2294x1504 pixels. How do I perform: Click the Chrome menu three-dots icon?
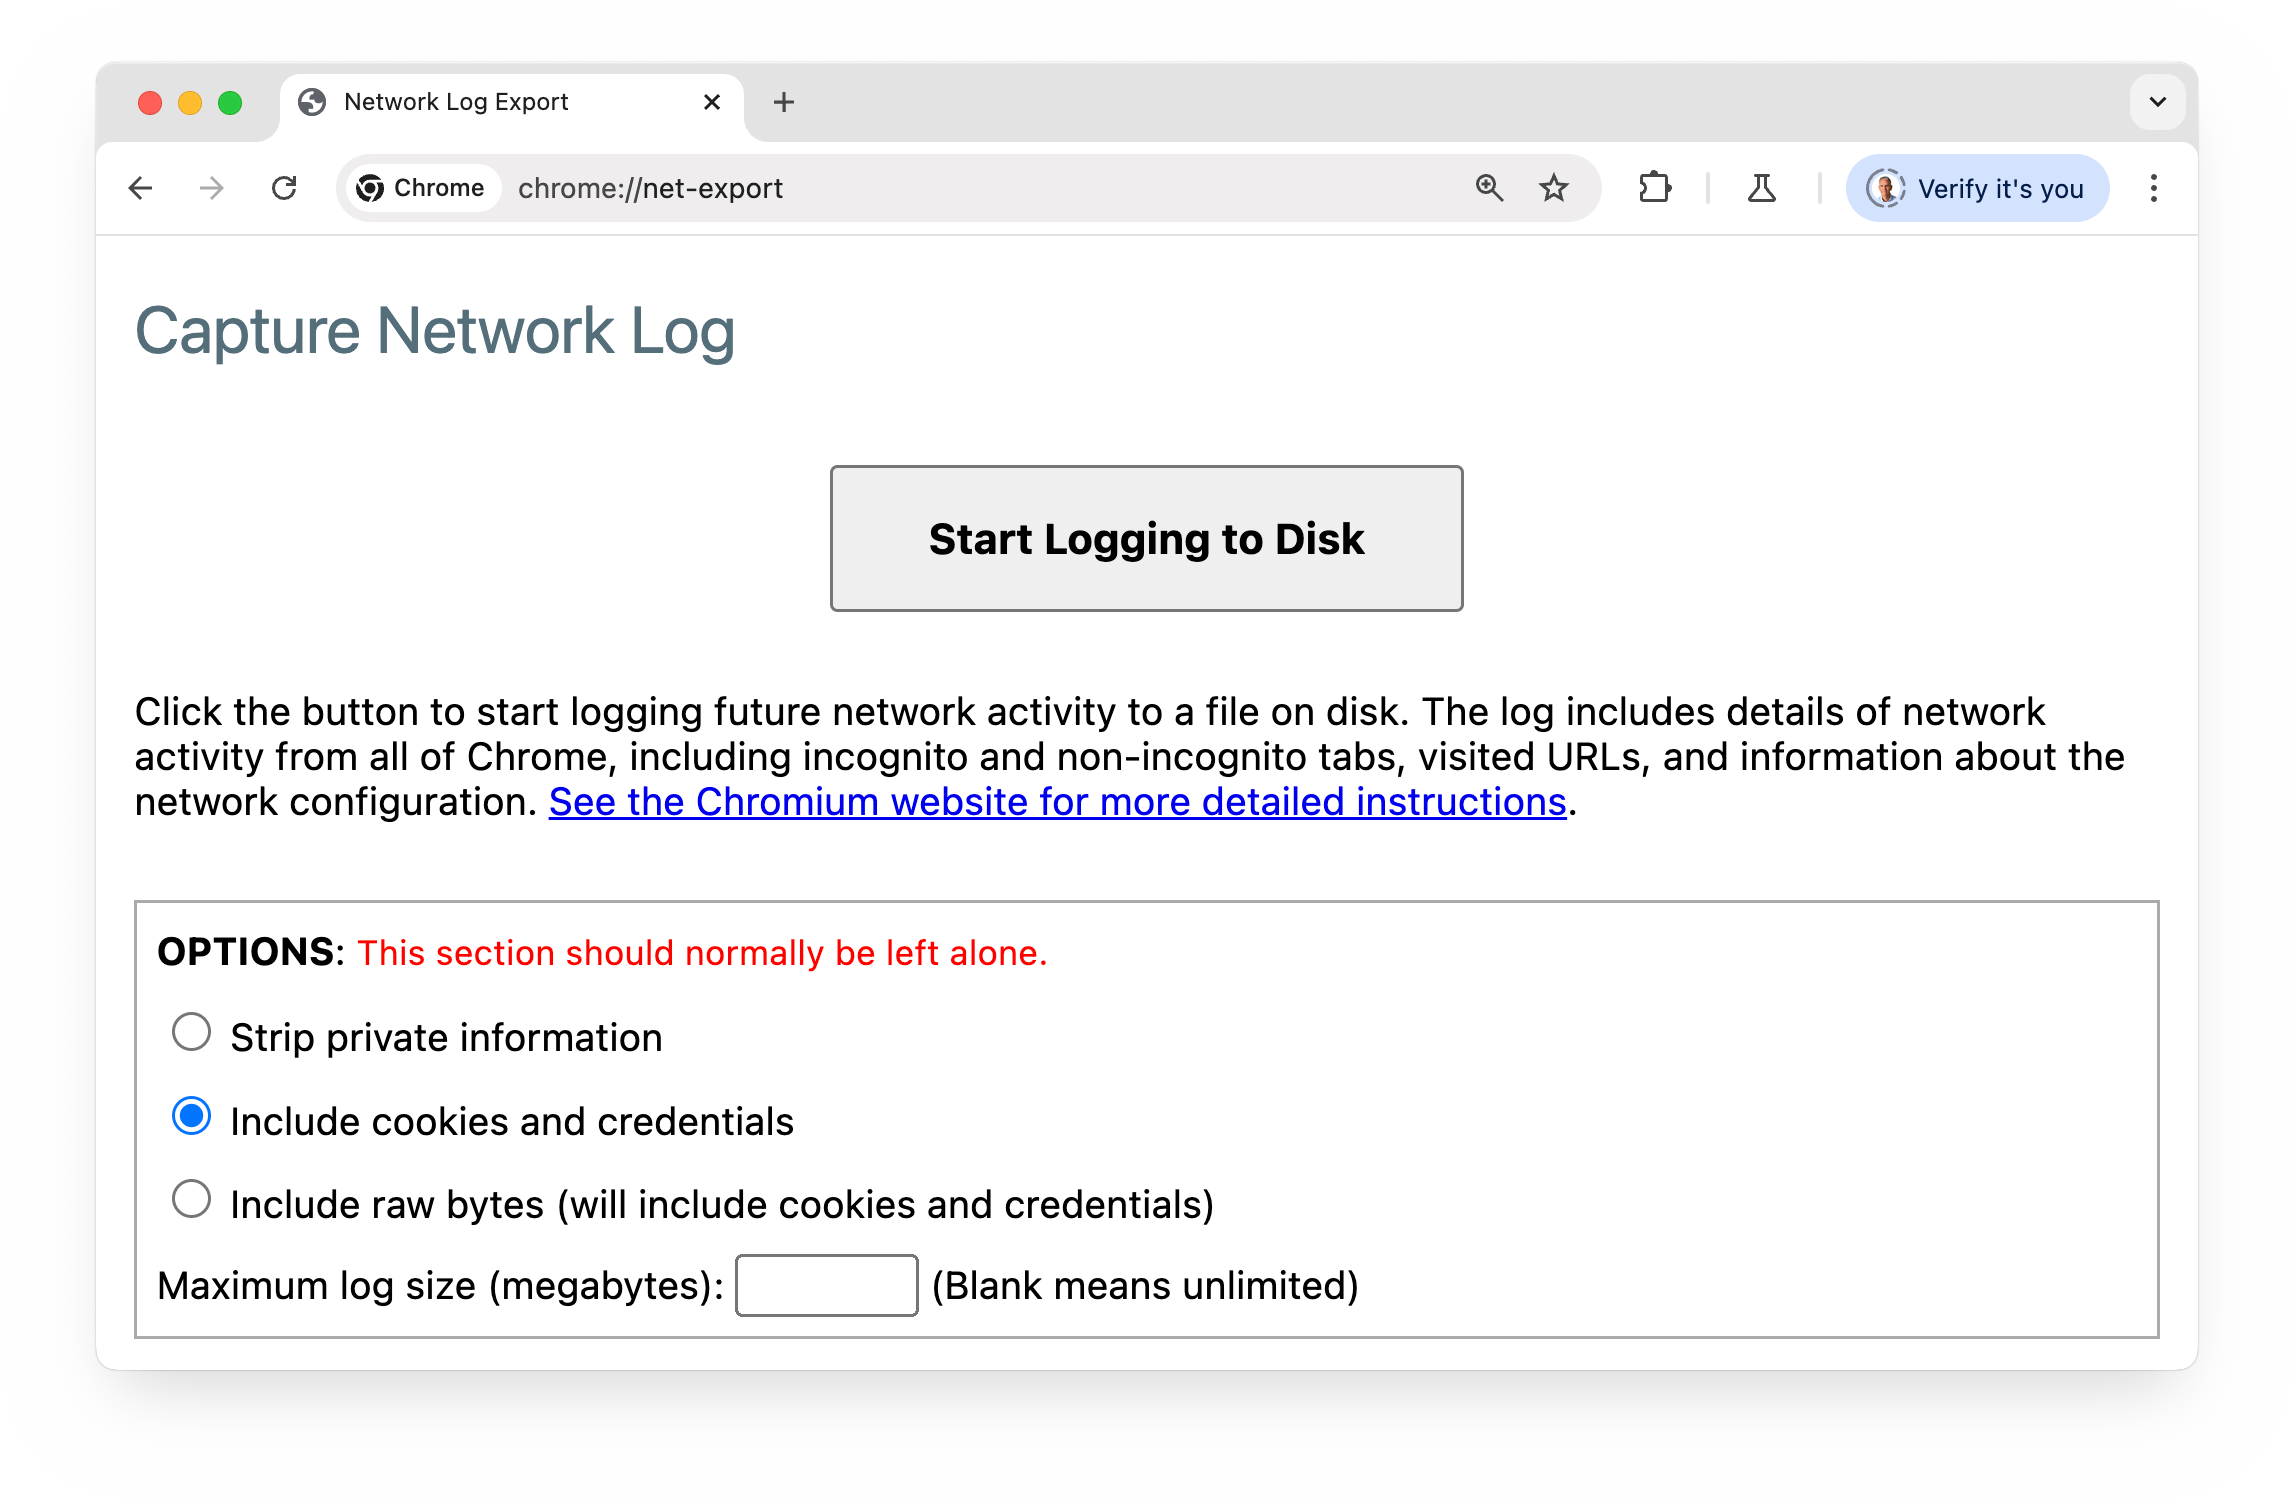(x=2153, y=188)
